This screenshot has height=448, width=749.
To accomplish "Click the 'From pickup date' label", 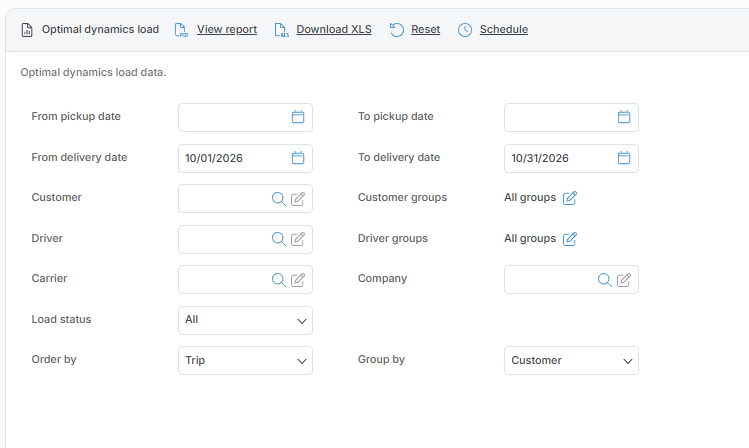I will 76,117.
